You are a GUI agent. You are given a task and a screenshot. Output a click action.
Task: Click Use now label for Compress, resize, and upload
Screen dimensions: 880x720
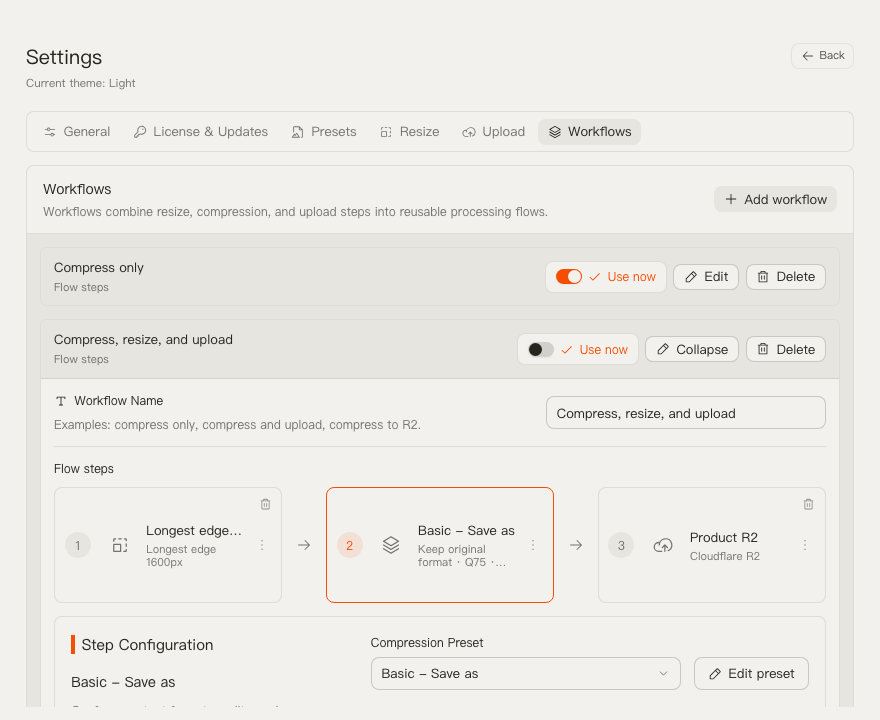[603, 350]
